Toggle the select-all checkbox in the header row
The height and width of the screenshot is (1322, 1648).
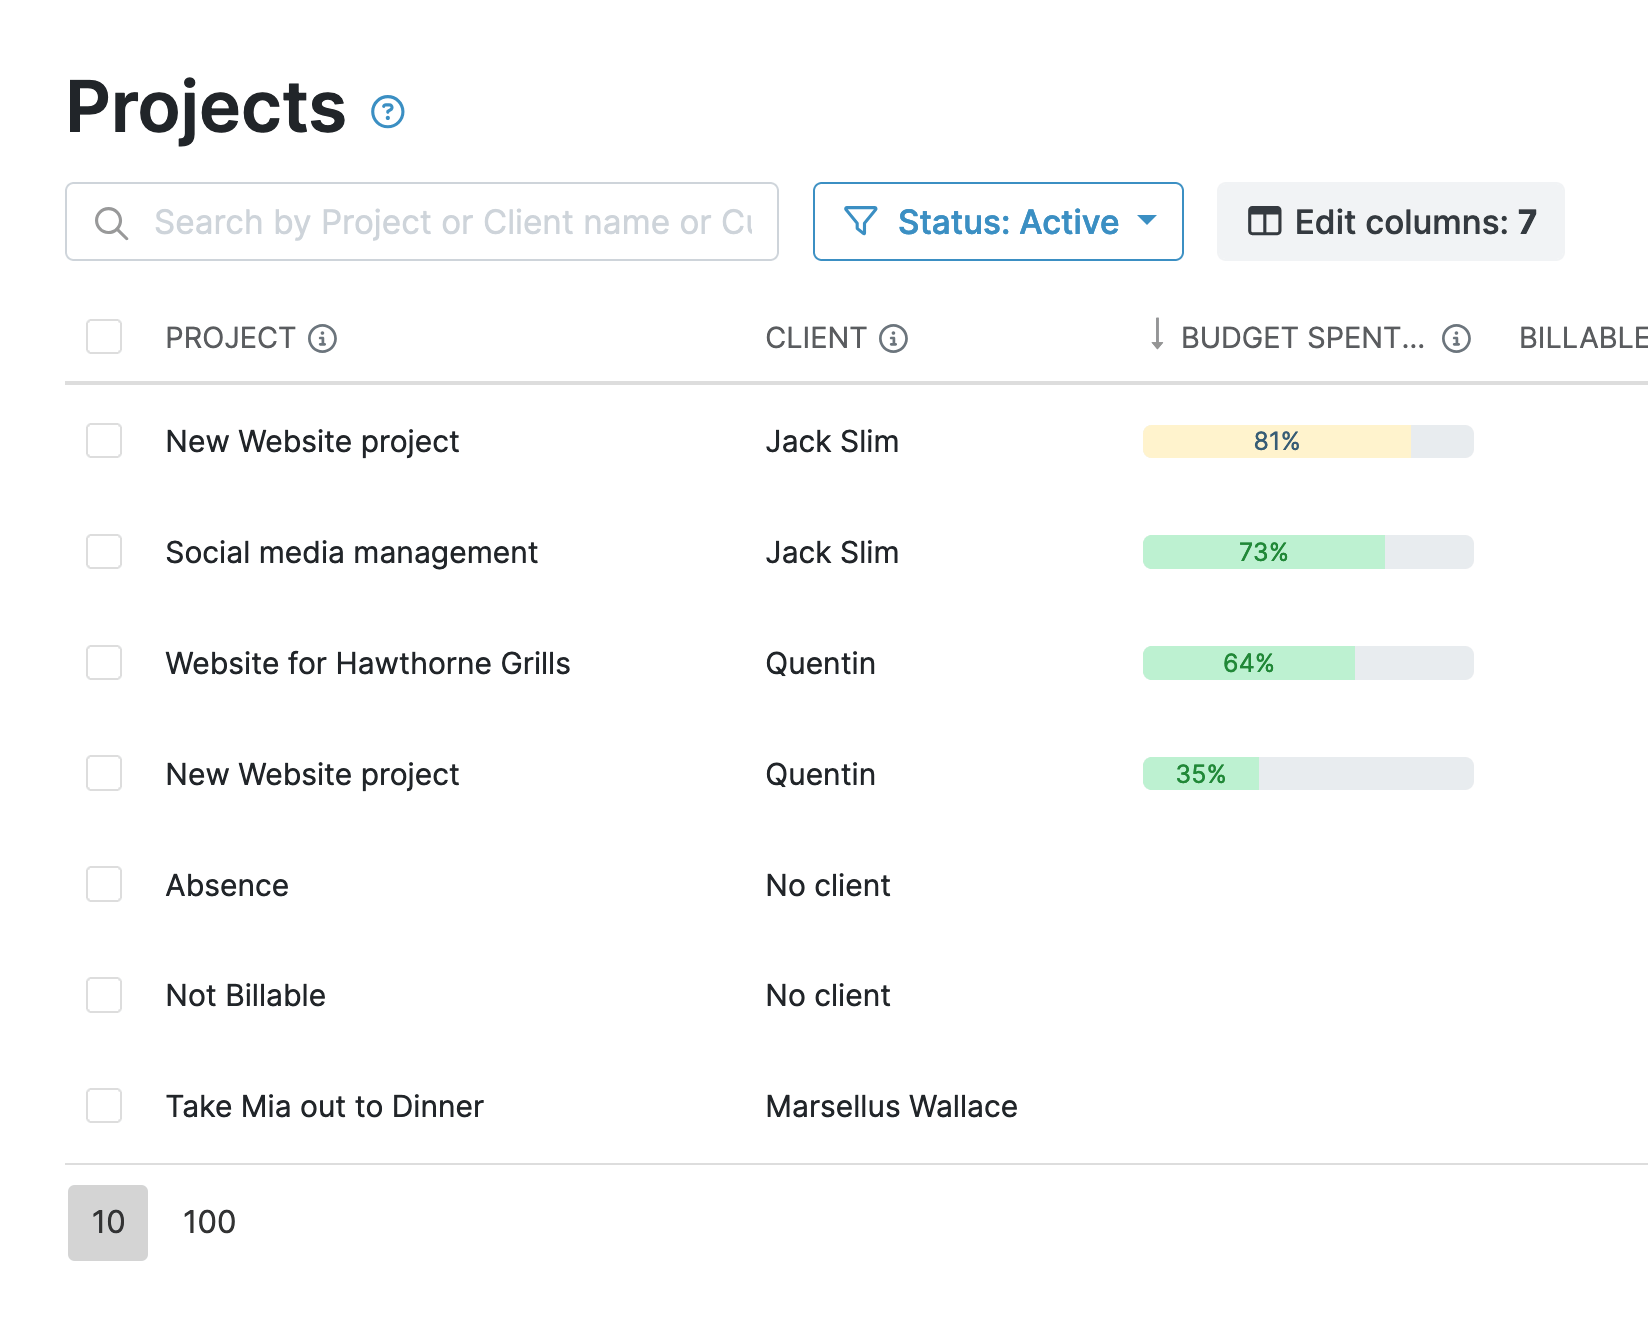103,337
